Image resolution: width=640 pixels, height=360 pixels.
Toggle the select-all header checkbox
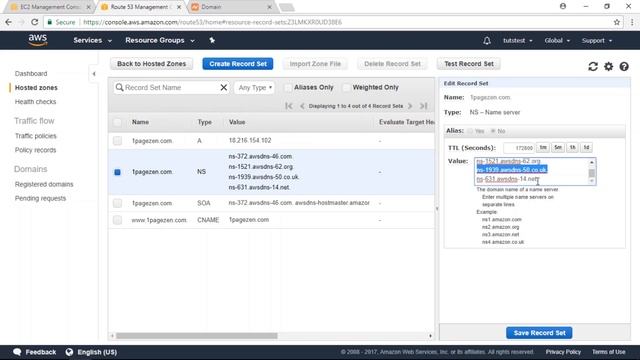pyautogui.click(x=118, y=122)
